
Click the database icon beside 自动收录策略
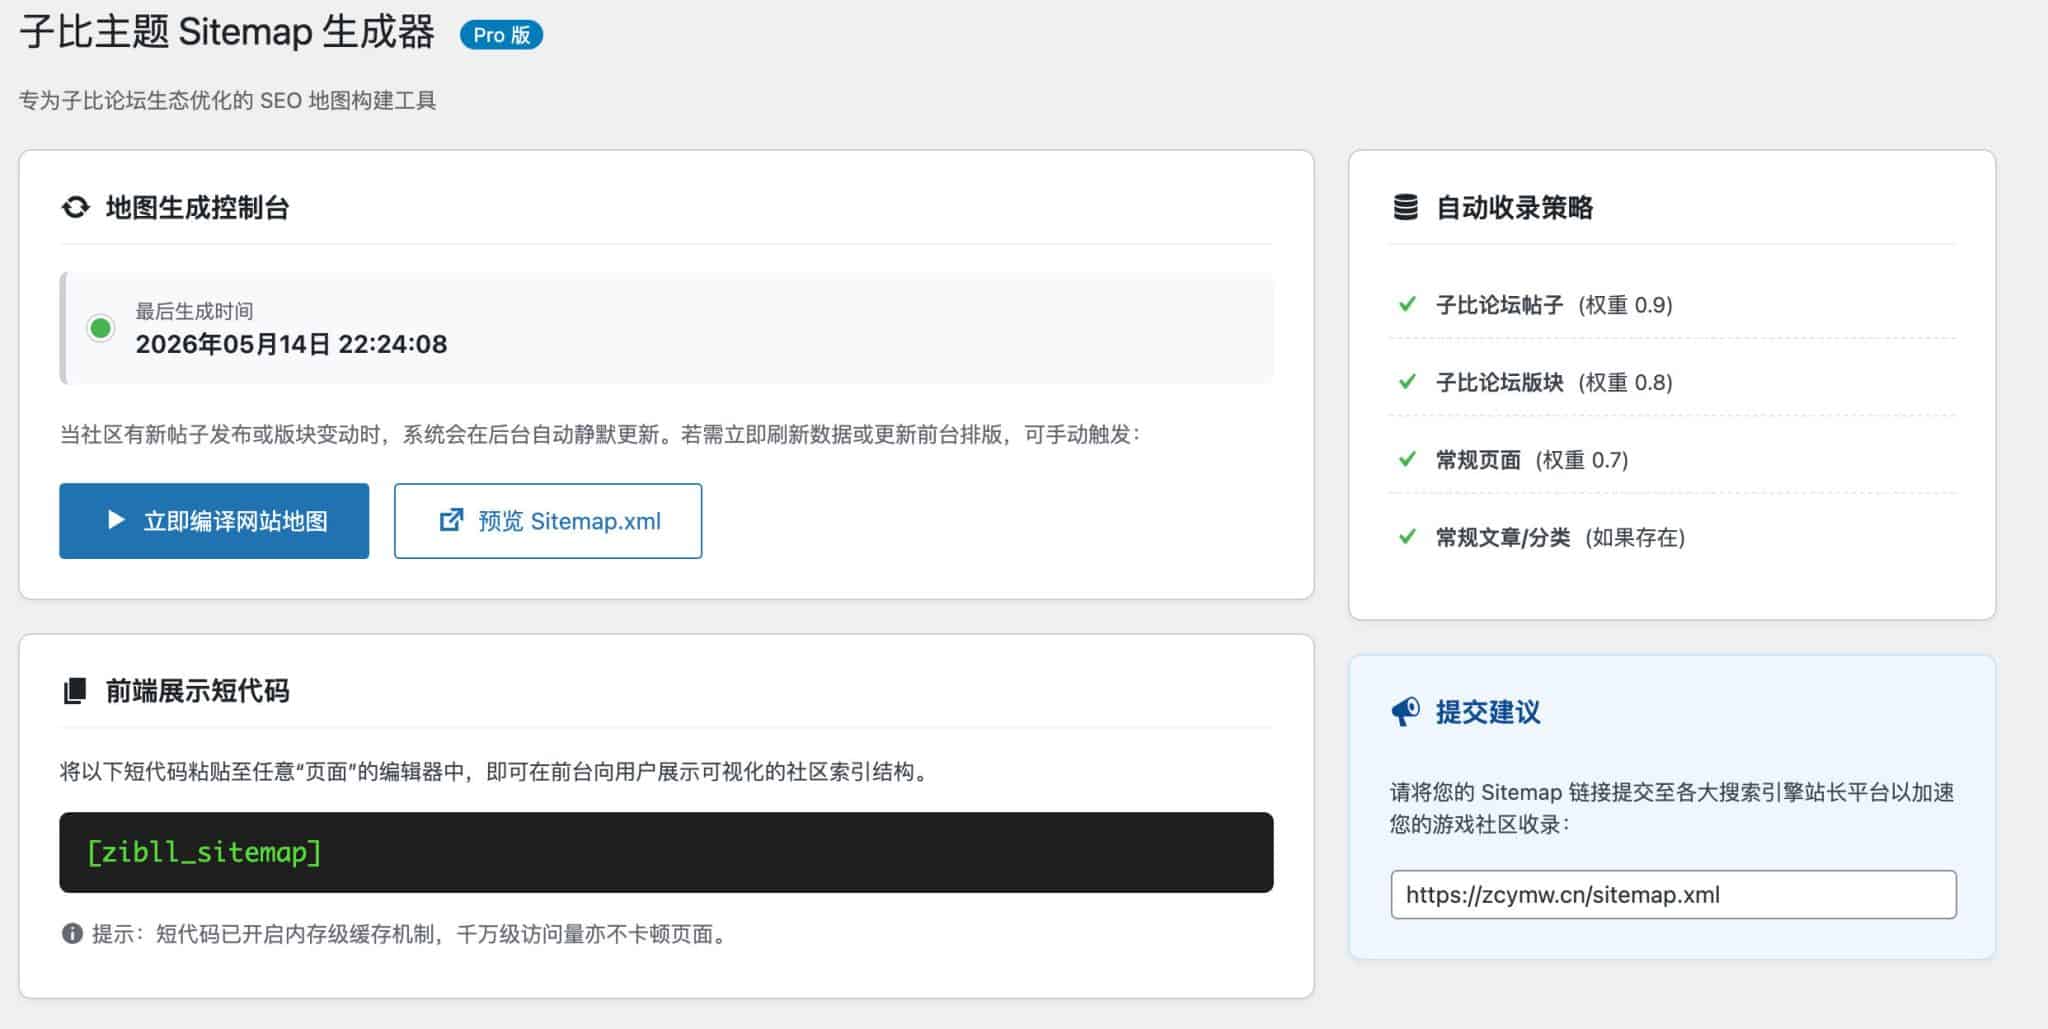pyautogui.click(x=1405, y=207)
